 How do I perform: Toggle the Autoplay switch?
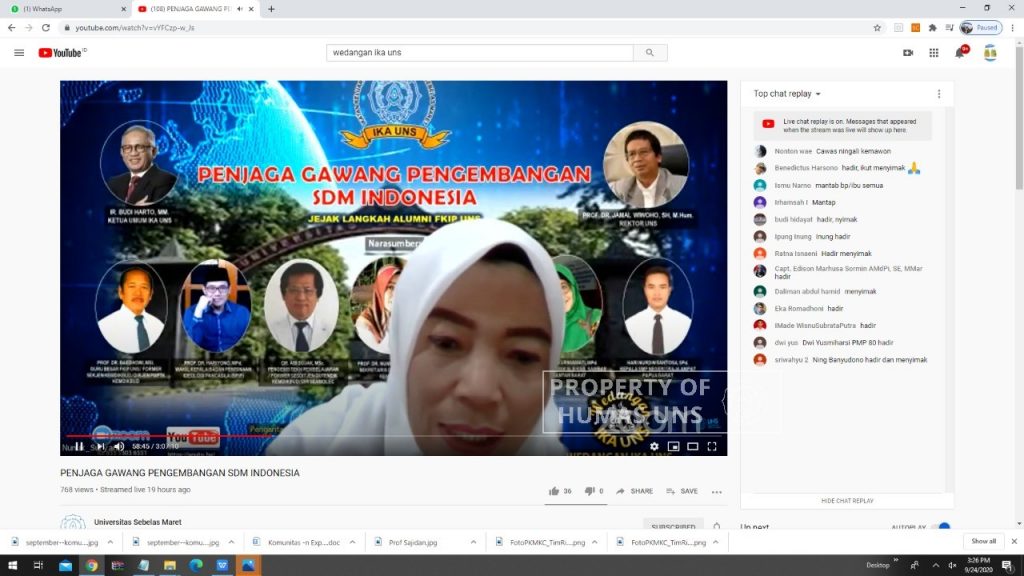point(942,526)
